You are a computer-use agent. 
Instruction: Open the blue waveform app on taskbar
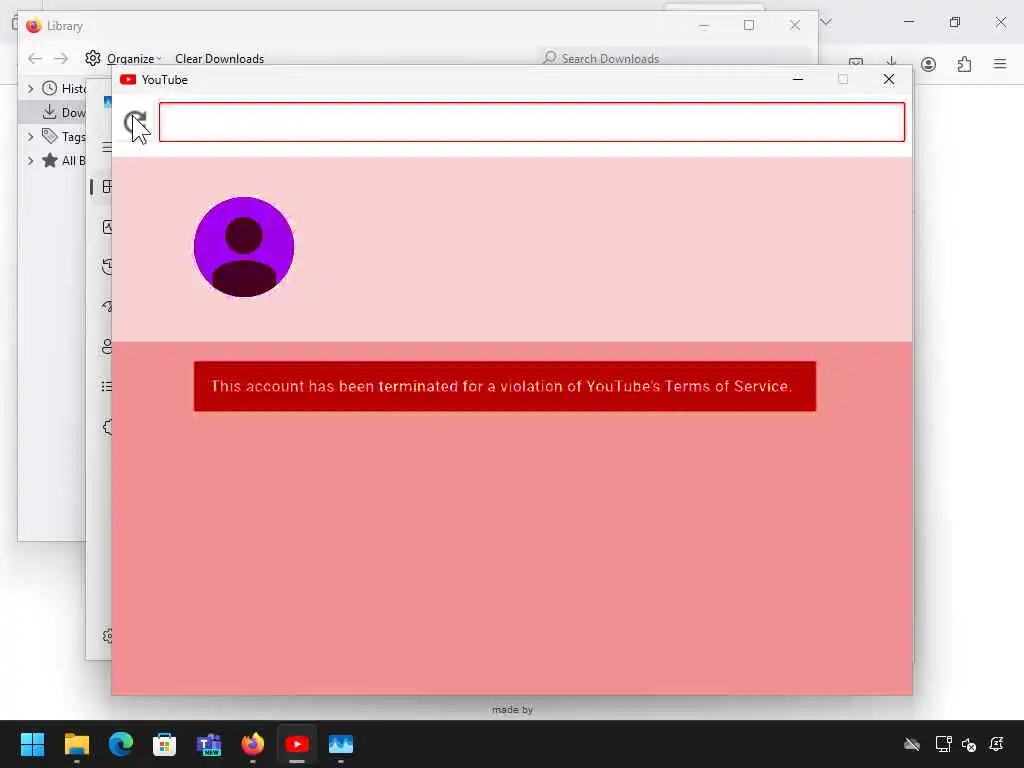[x=341, y=744]
